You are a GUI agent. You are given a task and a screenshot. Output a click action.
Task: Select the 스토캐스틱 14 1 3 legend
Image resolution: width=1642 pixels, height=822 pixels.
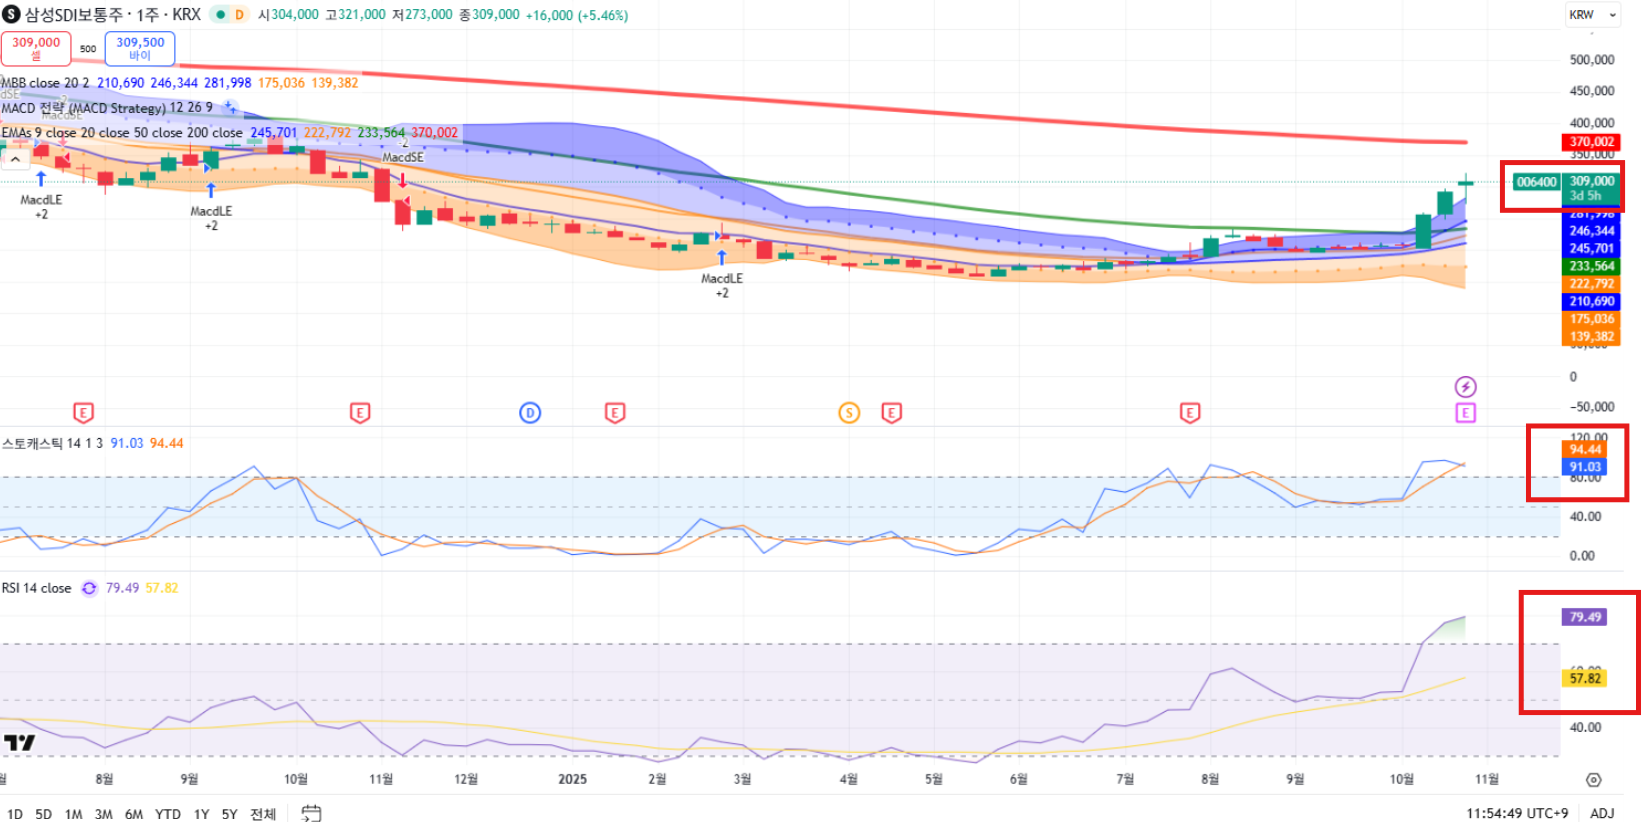click(53, 443)
